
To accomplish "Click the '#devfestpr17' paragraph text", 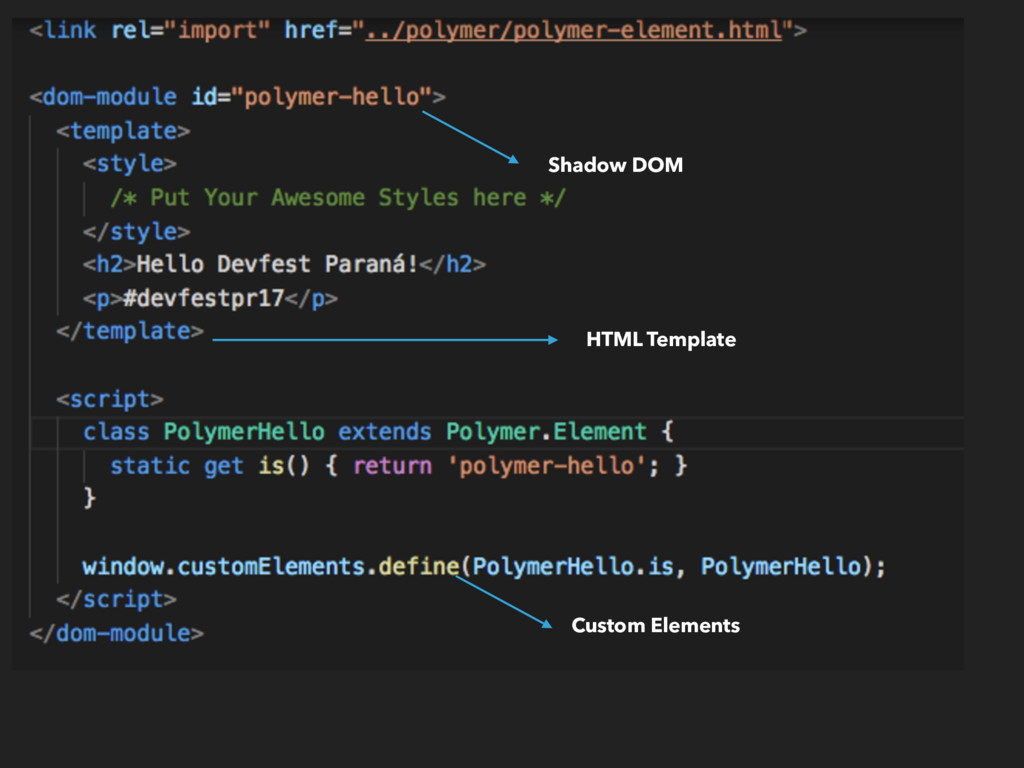I will pos(203,298).
